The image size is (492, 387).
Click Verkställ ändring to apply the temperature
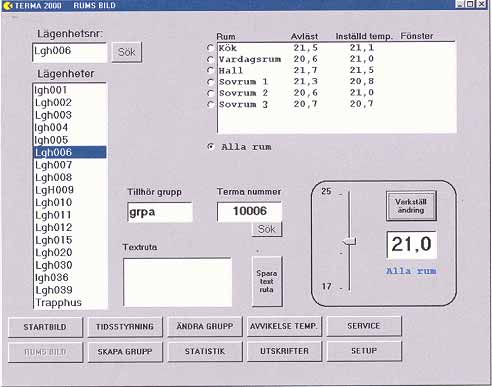pos(411,206)
